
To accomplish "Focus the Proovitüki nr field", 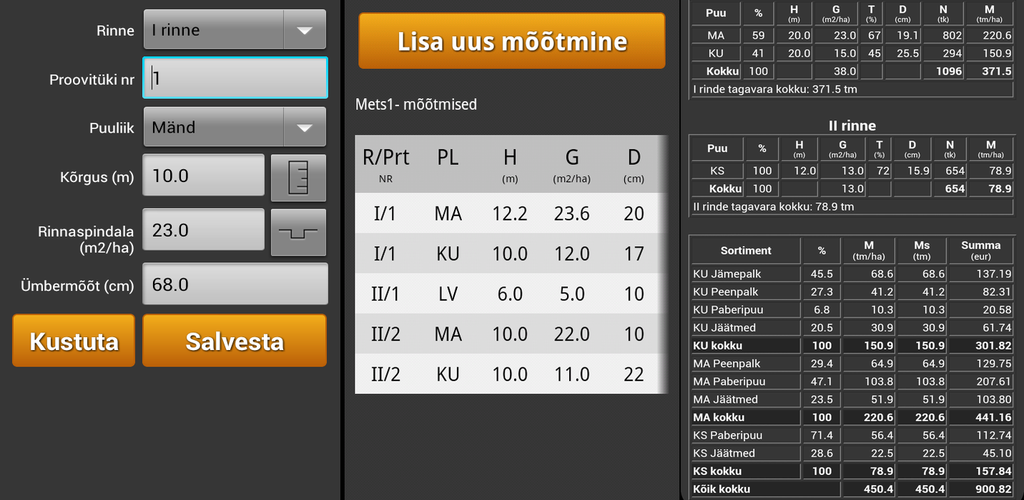I will 235,78.
